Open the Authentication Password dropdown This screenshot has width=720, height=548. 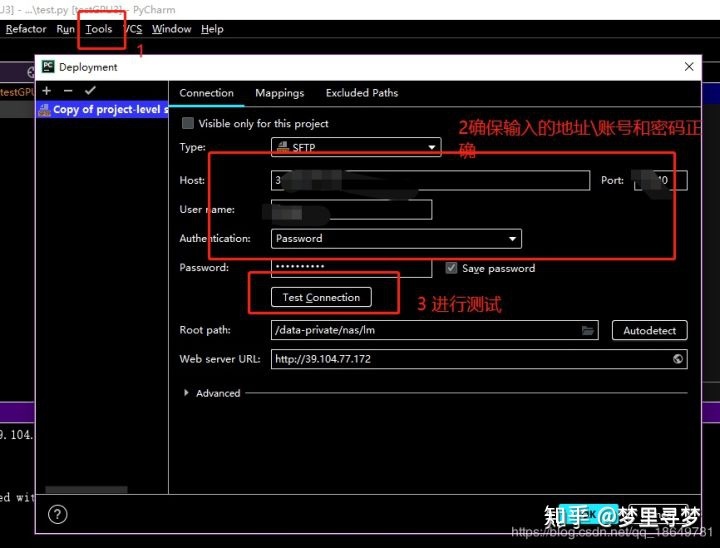pos(396,238)
